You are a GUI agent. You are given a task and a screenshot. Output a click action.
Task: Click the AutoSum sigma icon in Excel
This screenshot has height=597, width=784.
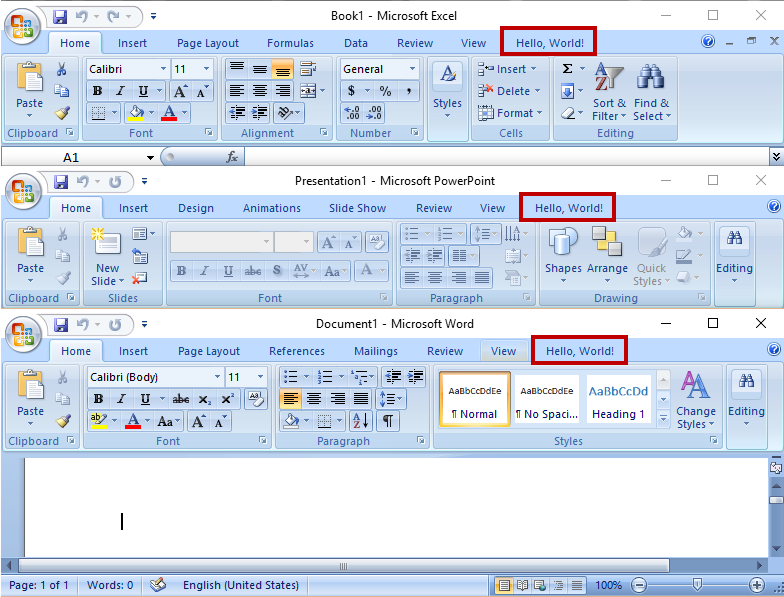[x=567, y=68]
